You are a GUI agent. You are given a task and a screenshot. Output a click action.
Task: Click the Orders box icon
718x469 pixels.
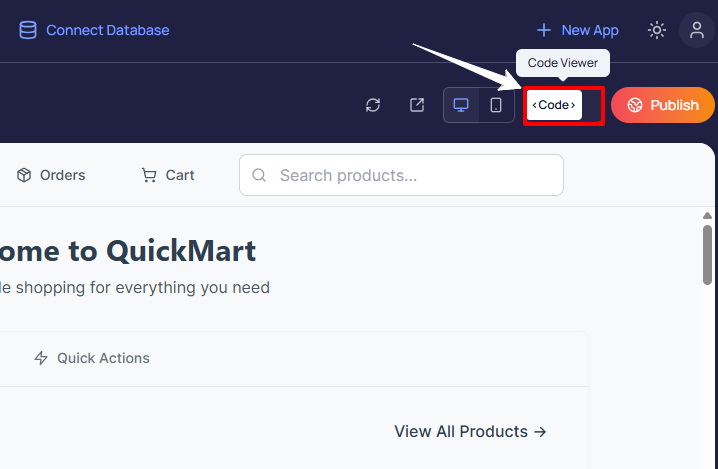click(x=24, y=175)
